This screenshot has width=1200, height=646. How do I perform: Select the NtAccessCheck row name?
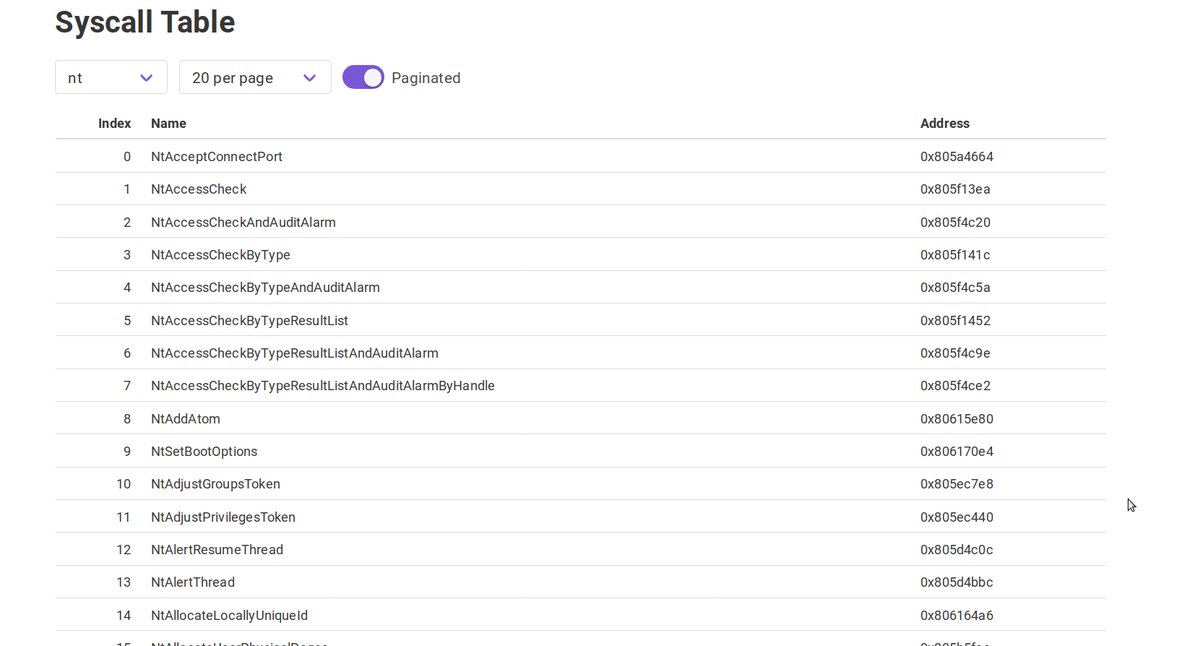[199, 189]
